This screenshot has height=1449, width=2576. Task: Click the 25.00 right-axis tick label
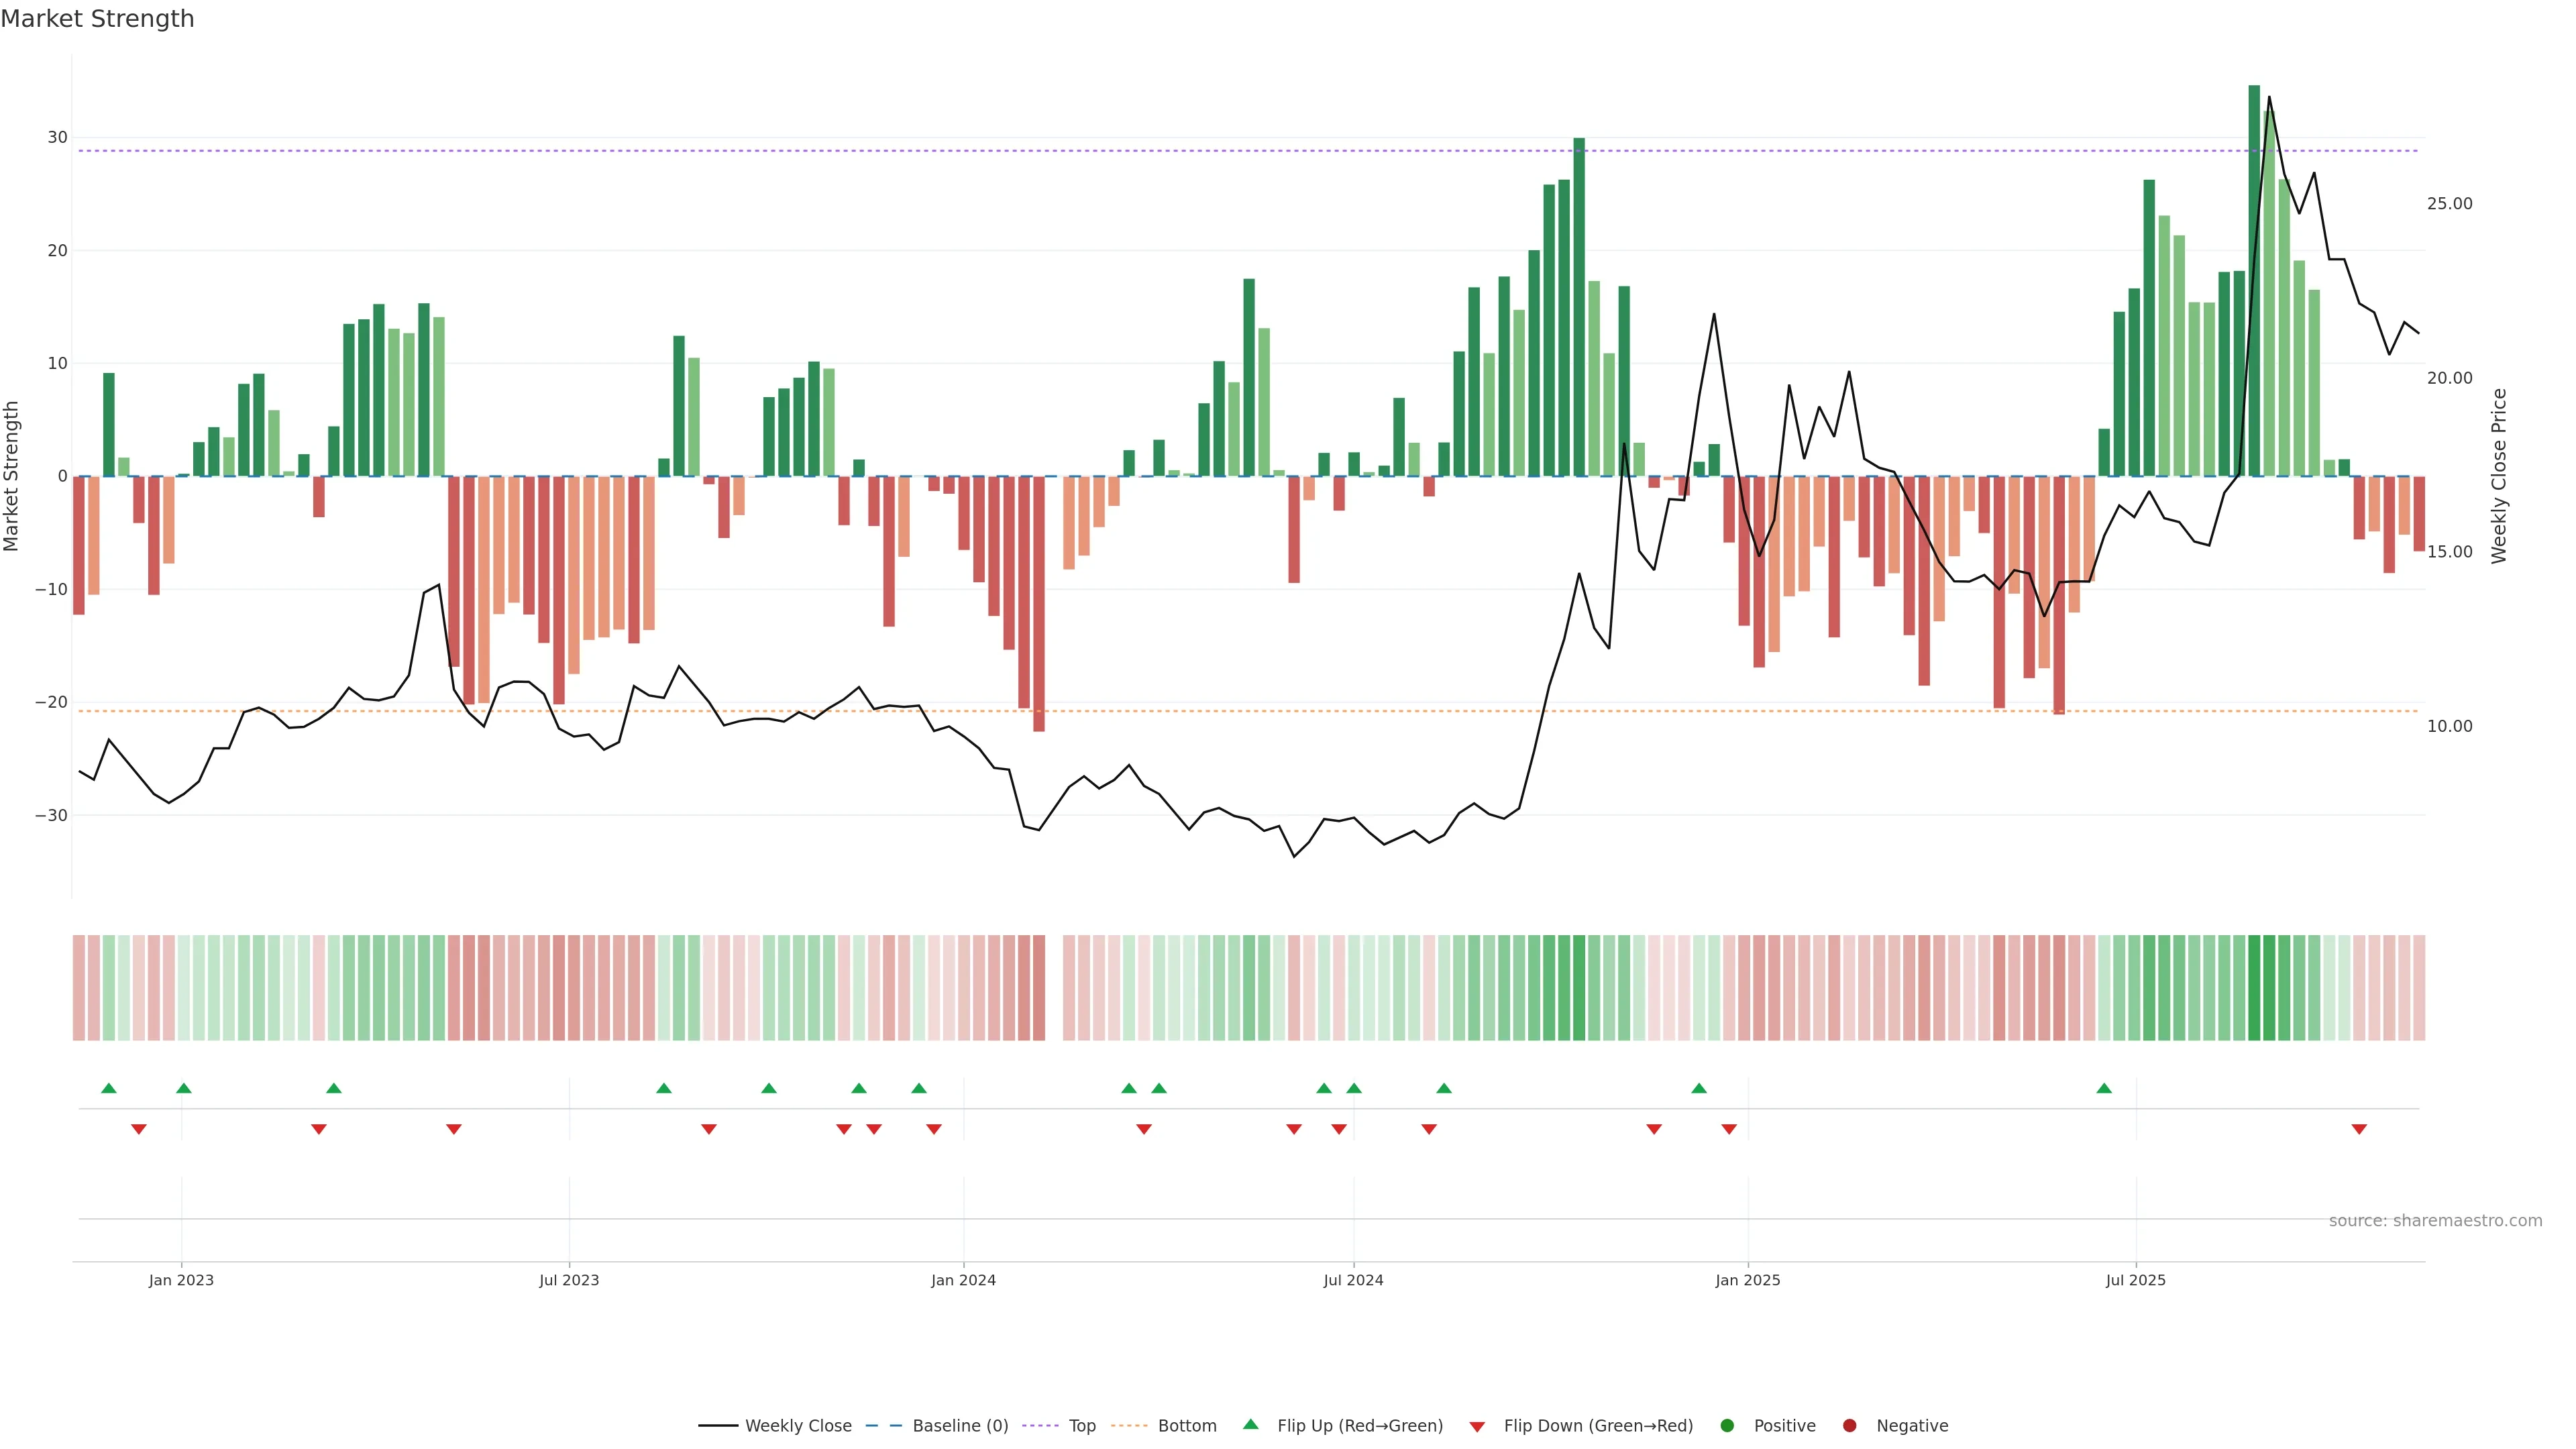pyautogui.click(x=2449, y=204)
